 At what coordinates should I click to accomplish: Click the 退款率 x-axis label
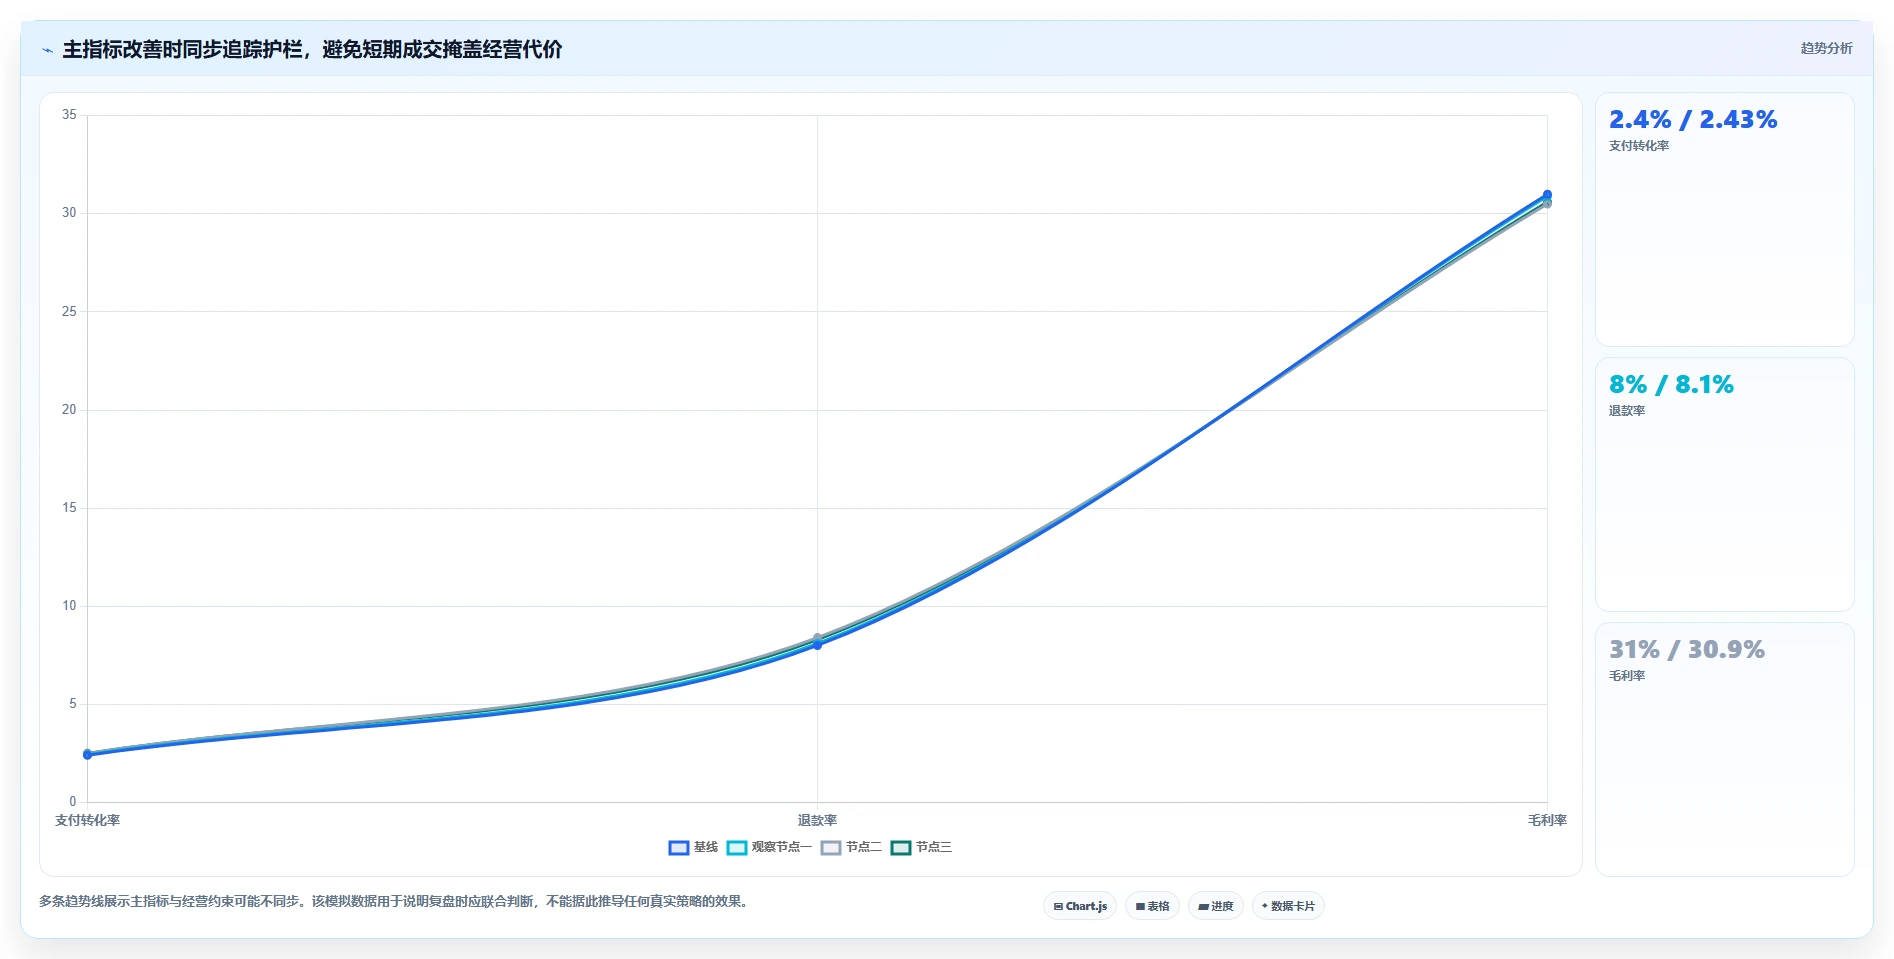click(817, 820)
